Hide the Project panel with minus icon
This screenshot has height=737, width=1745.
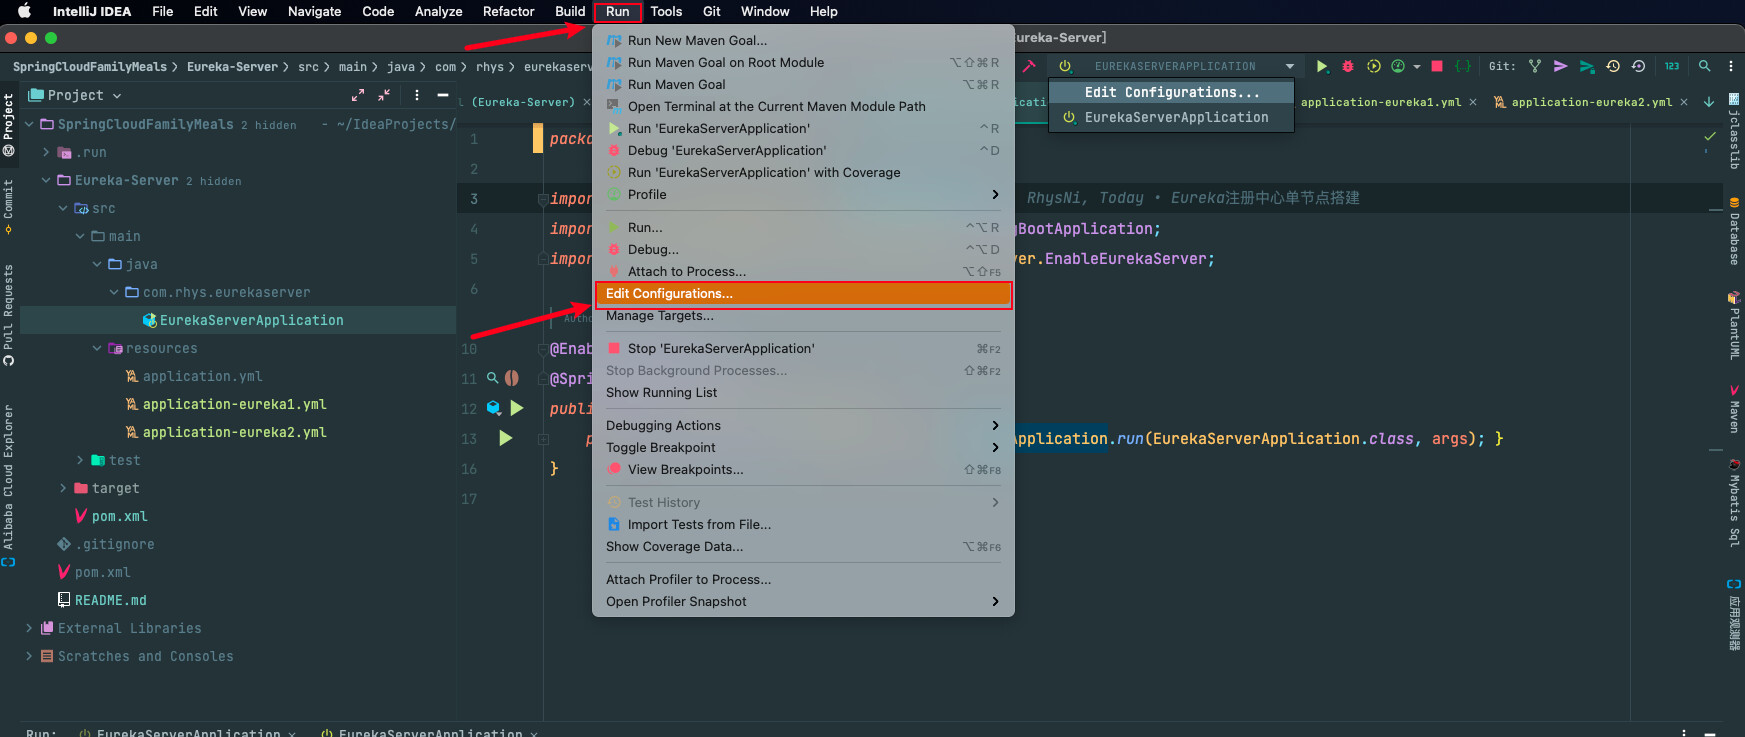[x=443, y=95]
